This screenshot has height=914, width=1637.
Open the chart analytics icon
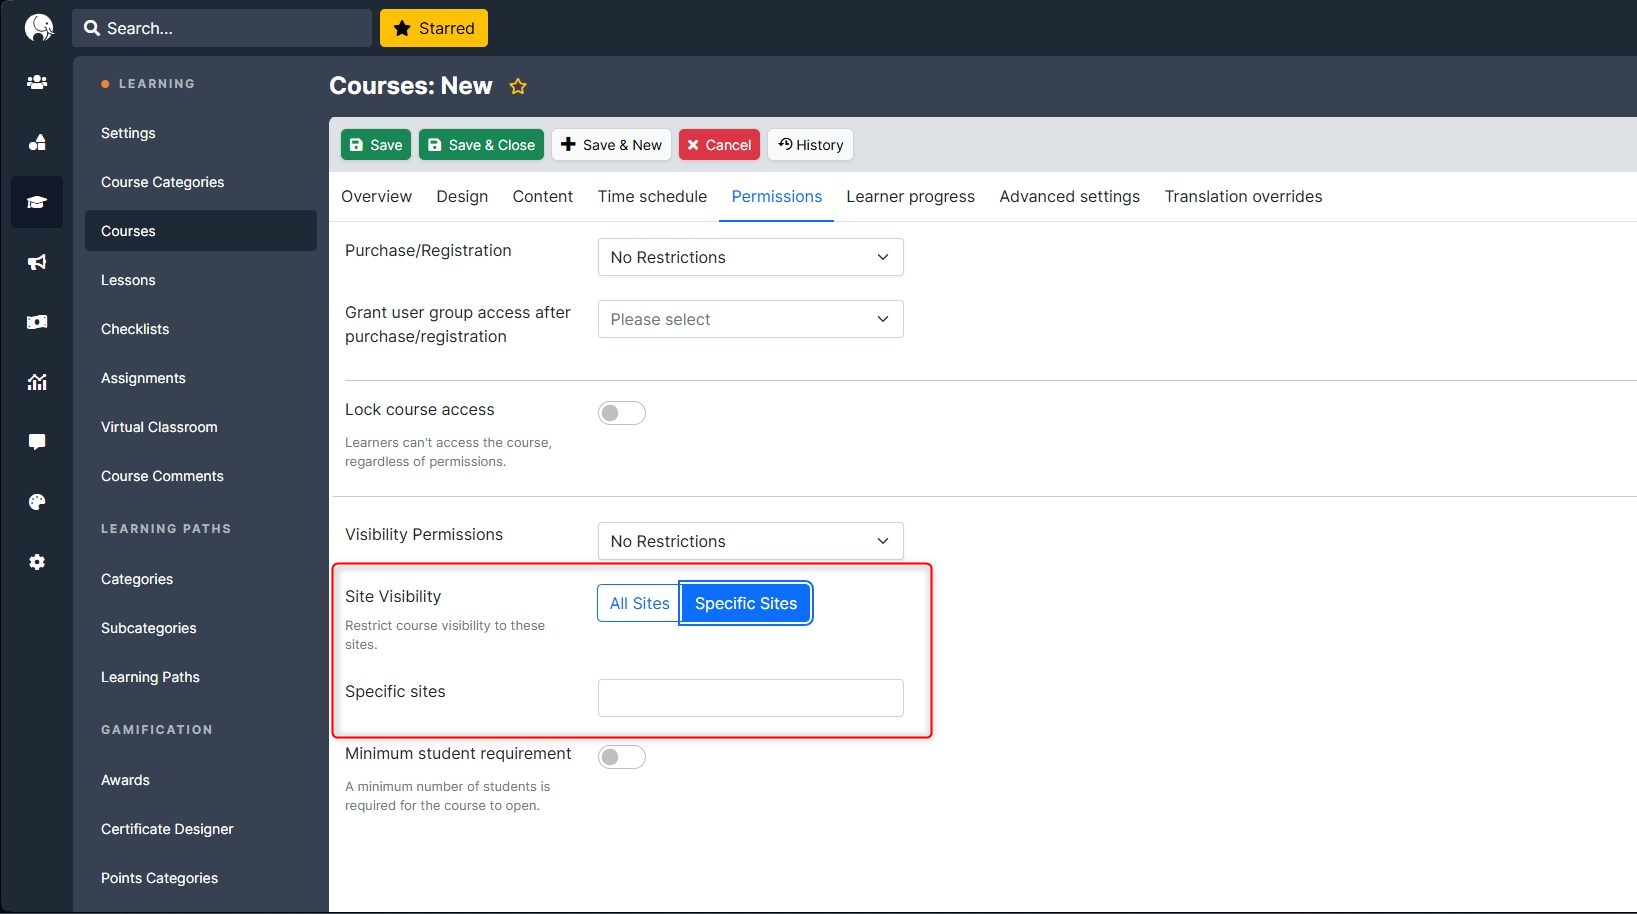(x=37, y=382)
